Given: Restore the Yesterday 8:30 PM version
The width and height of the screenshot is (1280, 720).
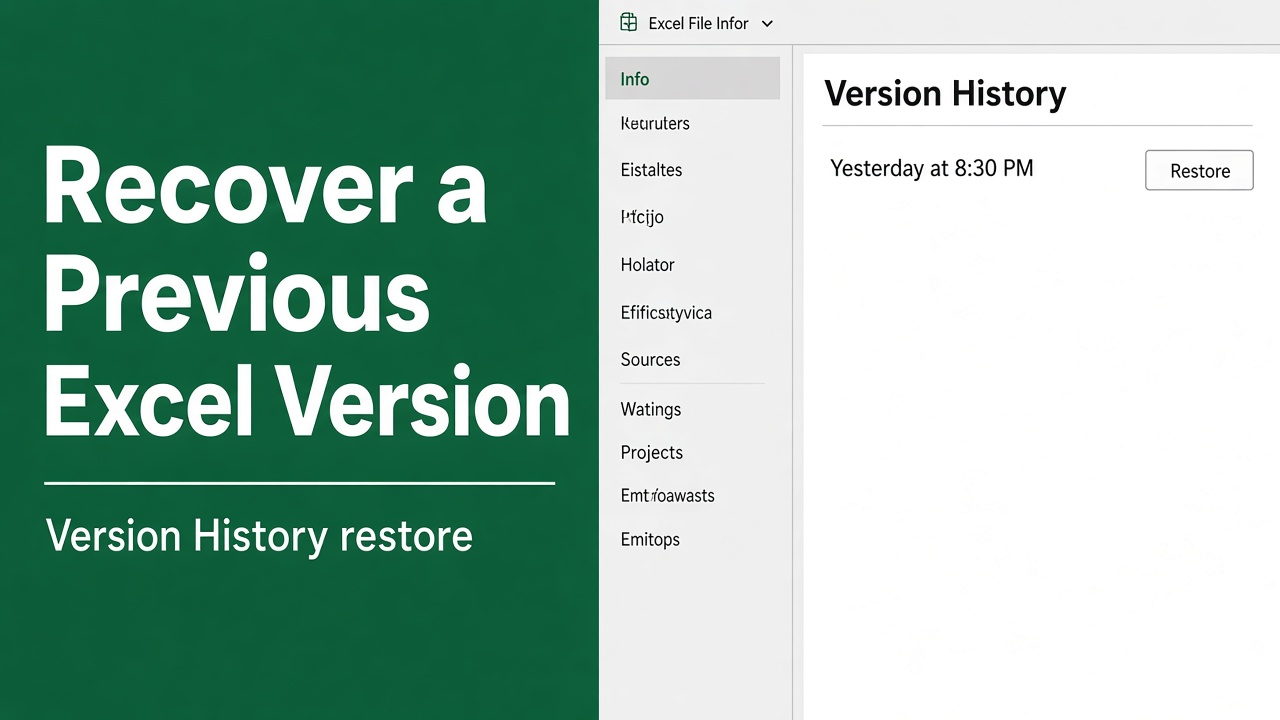Looking at the screenshot, I should click(1199, 170).
